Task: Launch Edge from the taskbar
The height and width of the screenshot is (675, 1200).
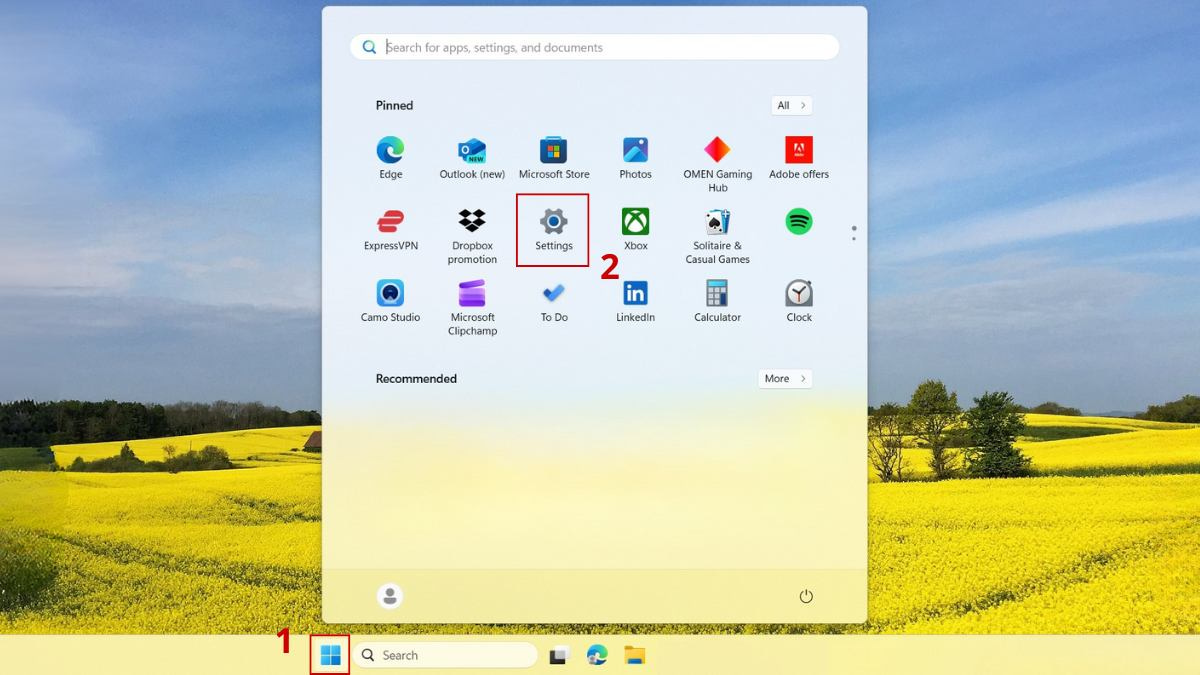Action: [597, 655]
